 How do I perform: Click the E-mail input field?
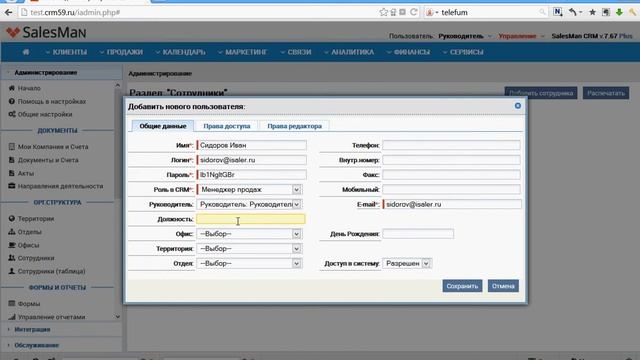coord(451,204)
